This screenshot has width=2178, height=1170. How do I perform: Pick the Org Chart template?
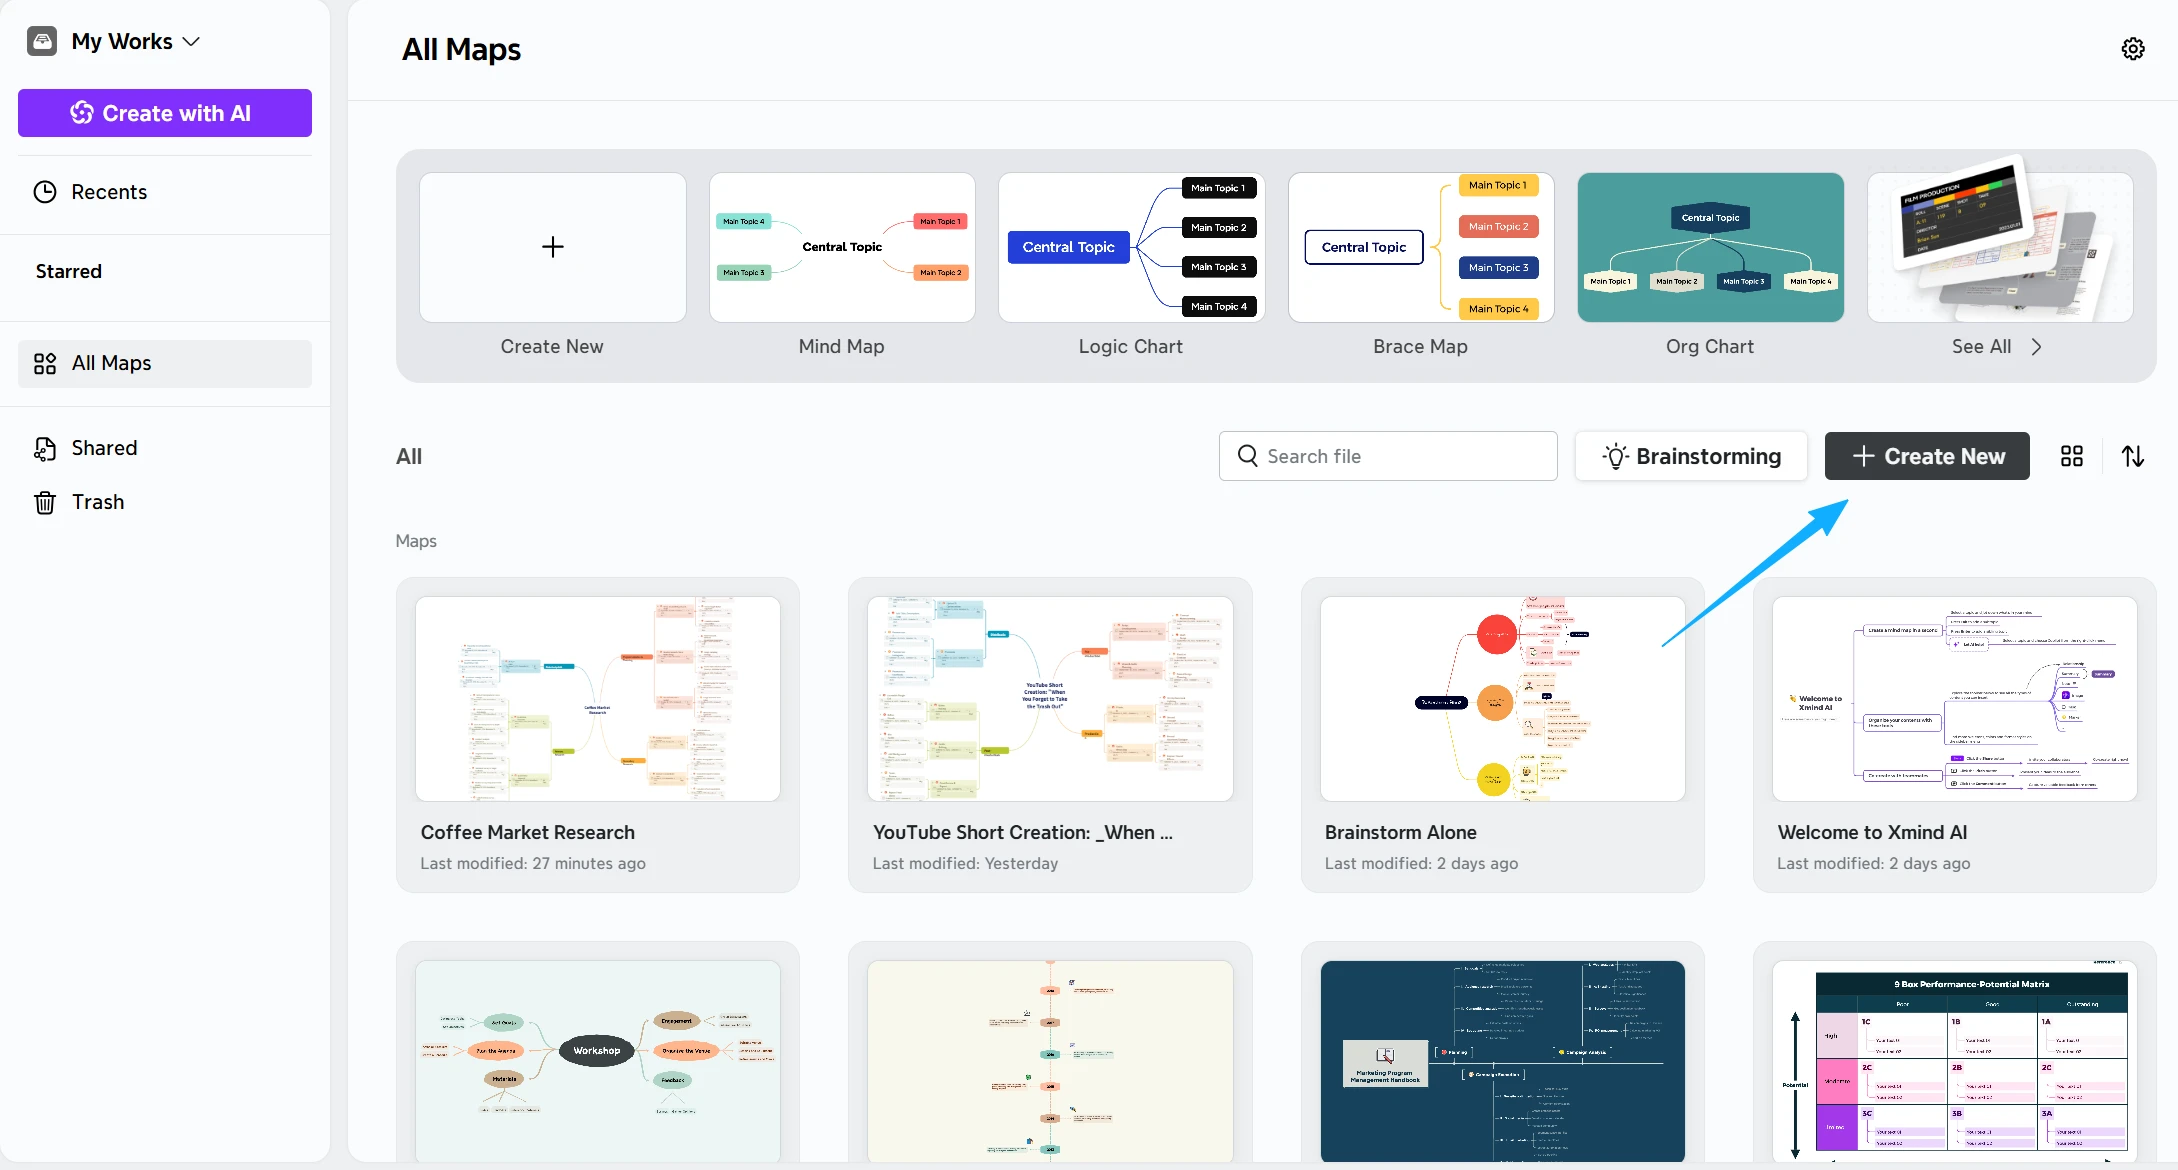point(1709,248)
